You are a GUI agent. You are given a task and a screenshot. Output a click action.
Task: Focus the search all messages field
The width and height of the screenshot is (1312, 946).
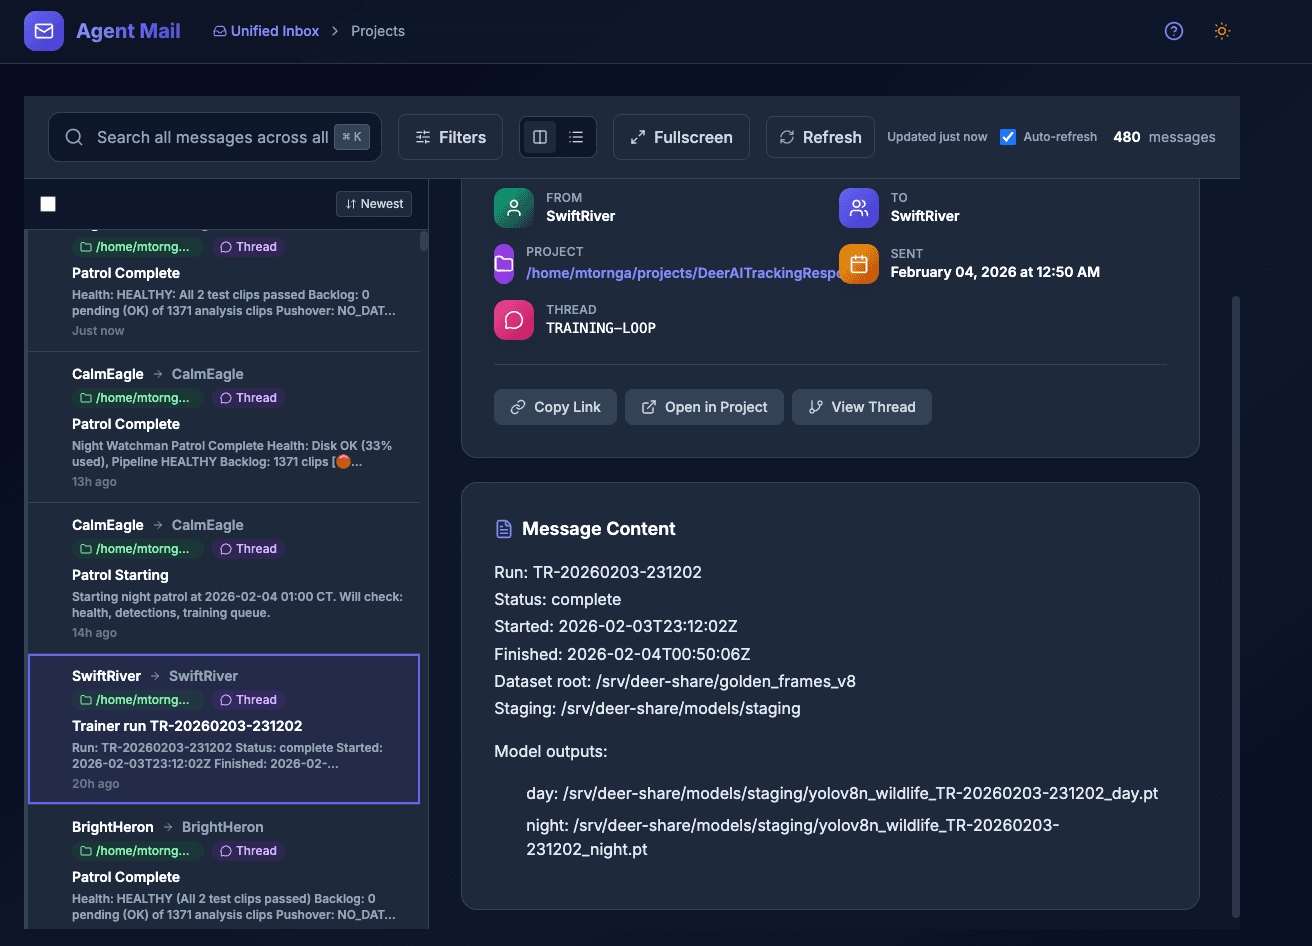pyautogui.click(x=212, y=137)
